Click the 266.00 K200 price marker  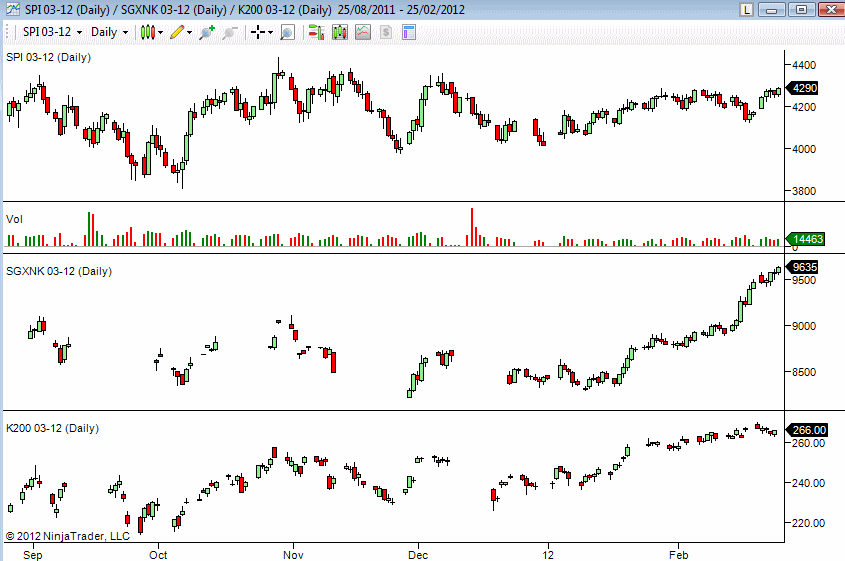pyautogui.click(x=807, y=430)
